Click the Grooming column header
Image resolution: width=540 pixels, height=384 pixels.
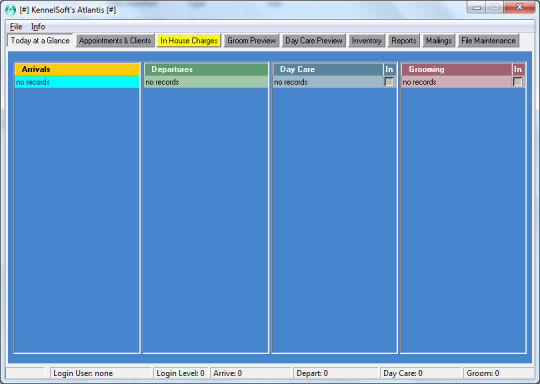(457, 69)
